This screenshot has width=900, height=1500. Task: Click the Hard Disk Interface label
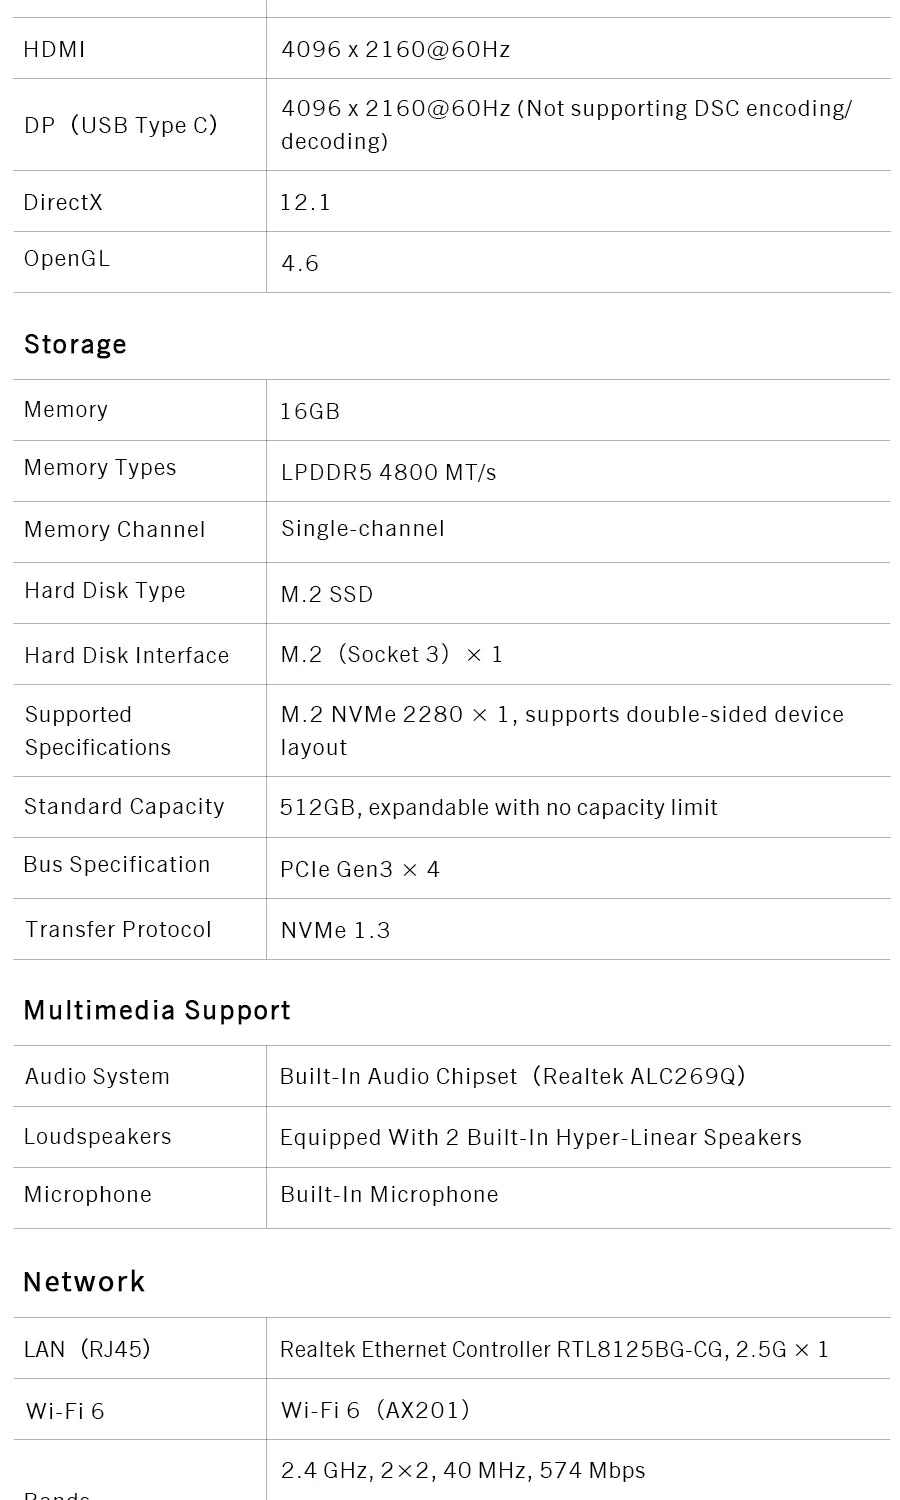126,655
